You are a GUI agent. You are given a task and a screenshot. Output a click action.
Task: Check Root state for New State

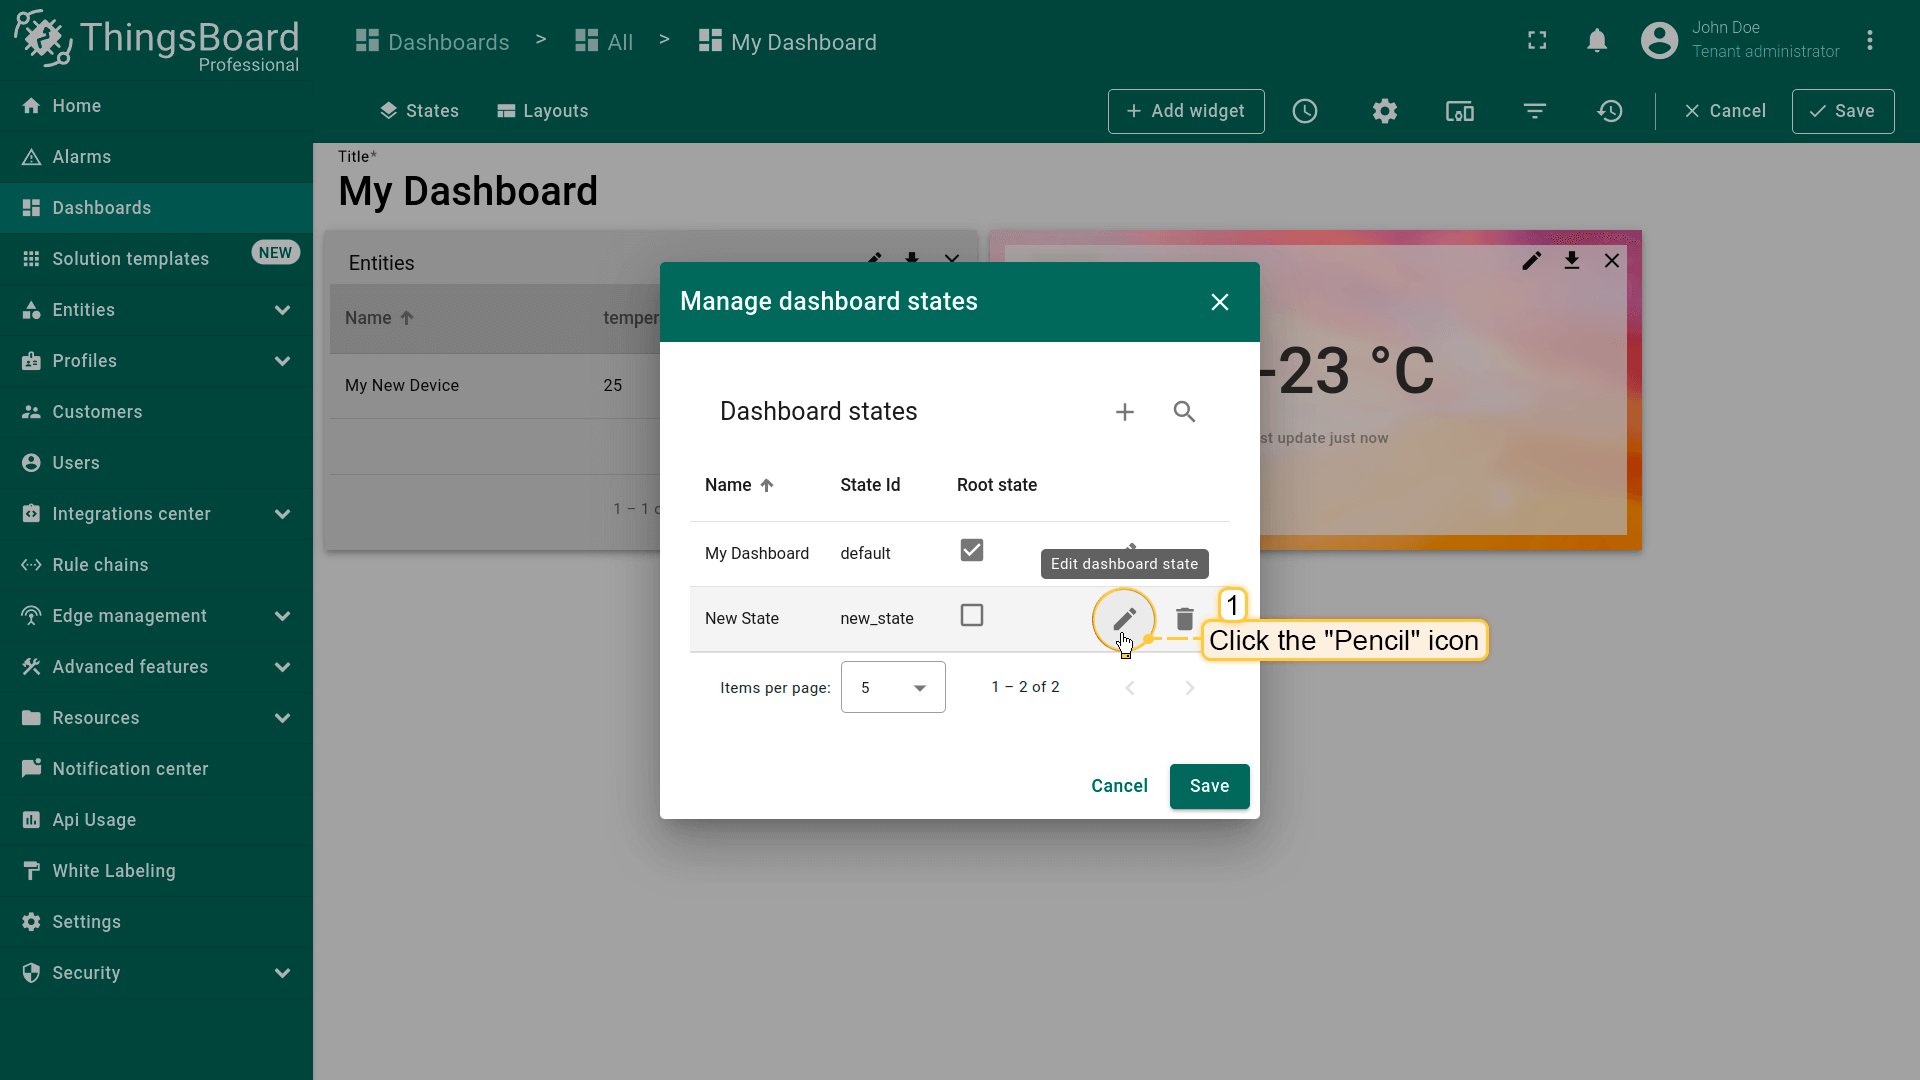click(x=971, y=616)
